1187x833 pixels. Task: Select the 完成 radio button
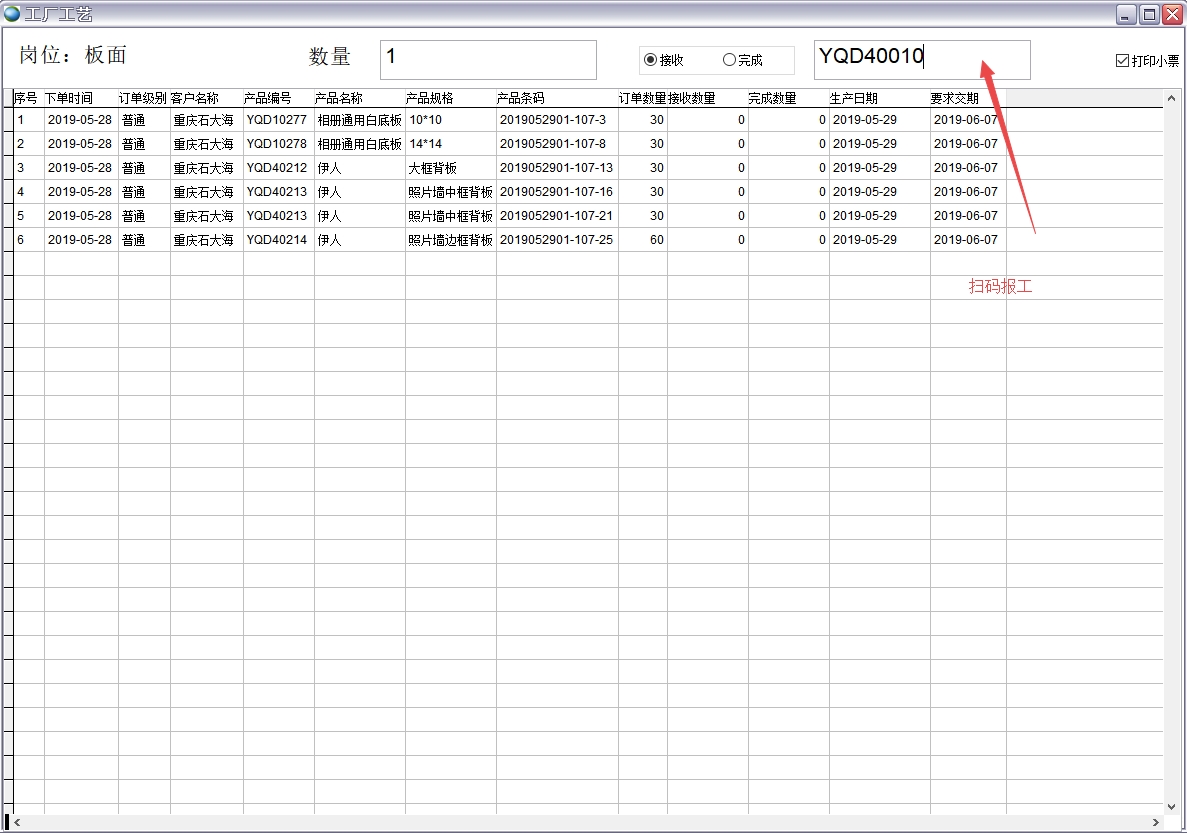[x=729, y=60]
